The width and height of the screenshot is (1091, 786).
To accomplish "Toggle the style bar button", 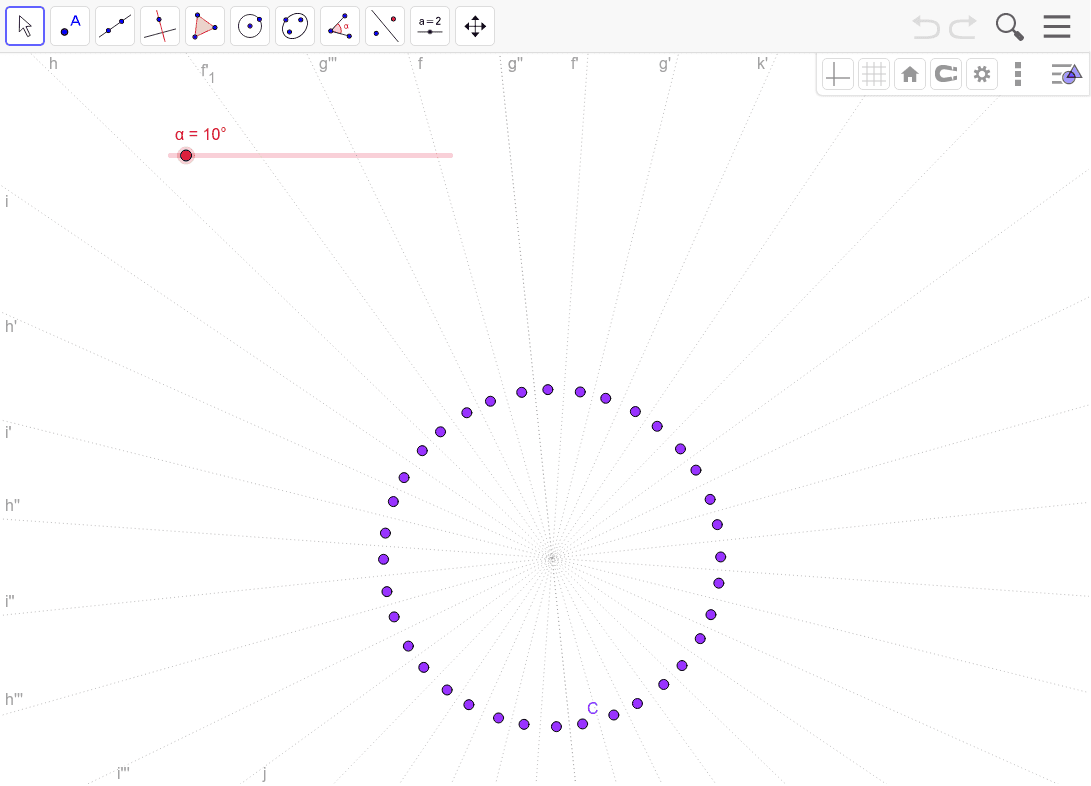I will click(1066, 74).
